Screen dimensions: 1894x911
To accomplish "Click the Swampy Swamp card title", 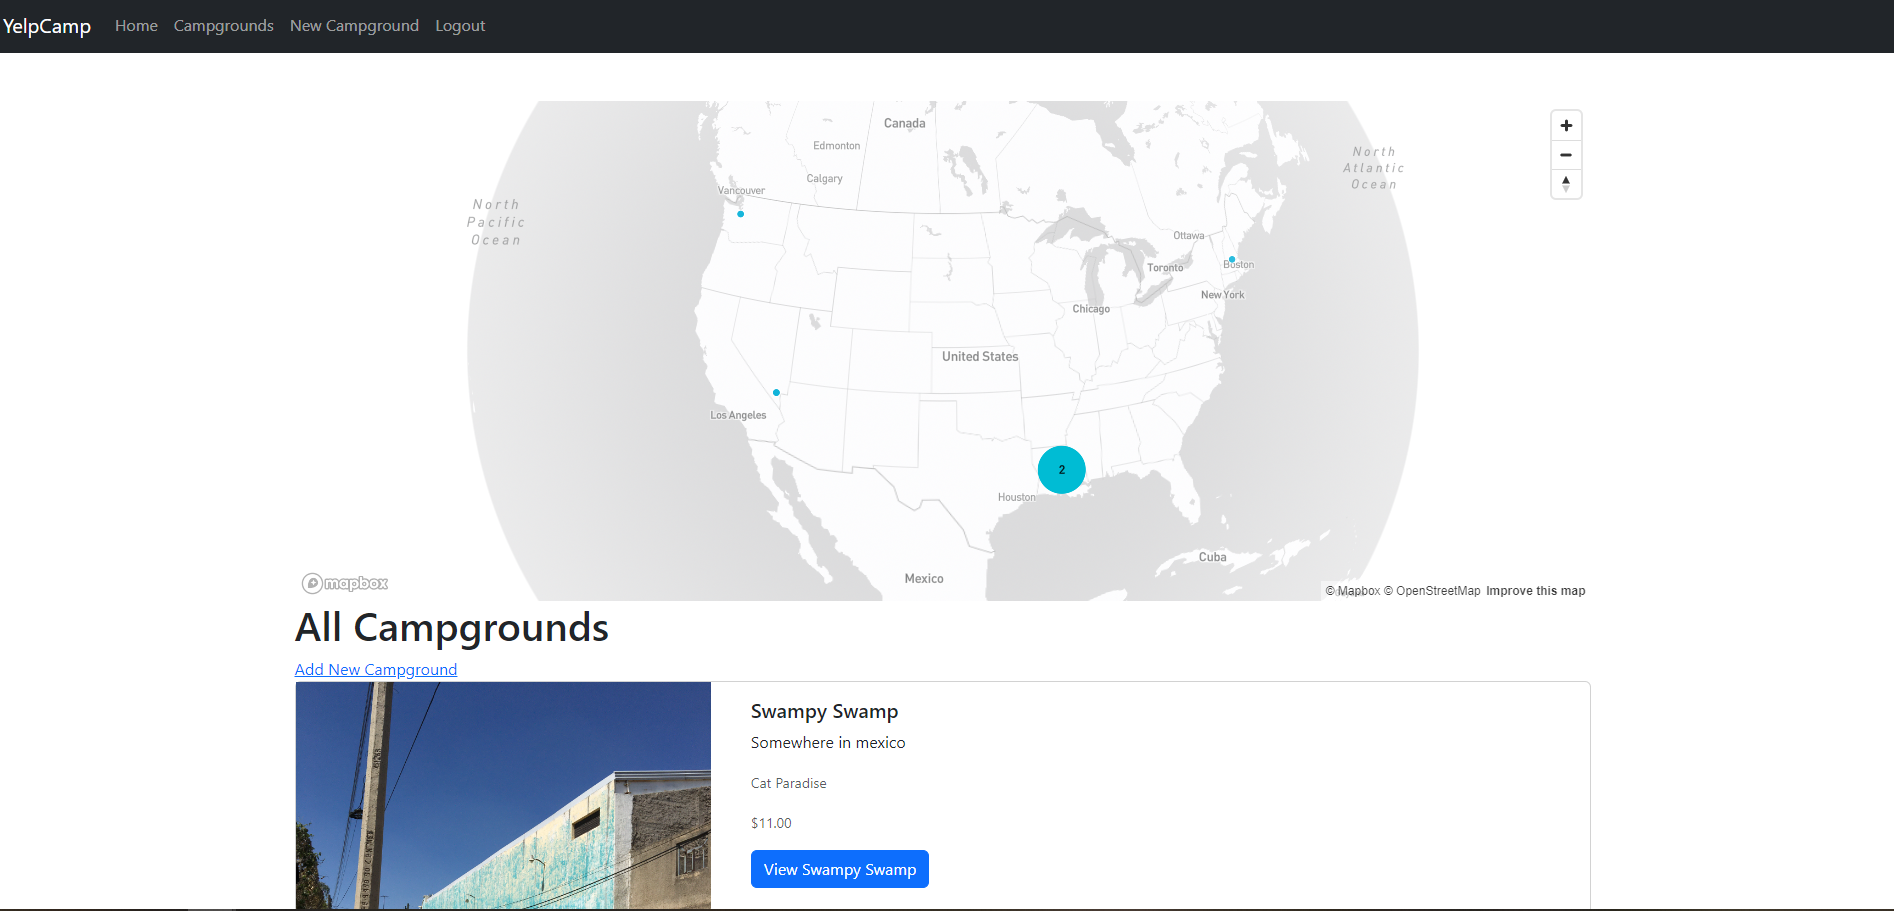I will point(825,711).
